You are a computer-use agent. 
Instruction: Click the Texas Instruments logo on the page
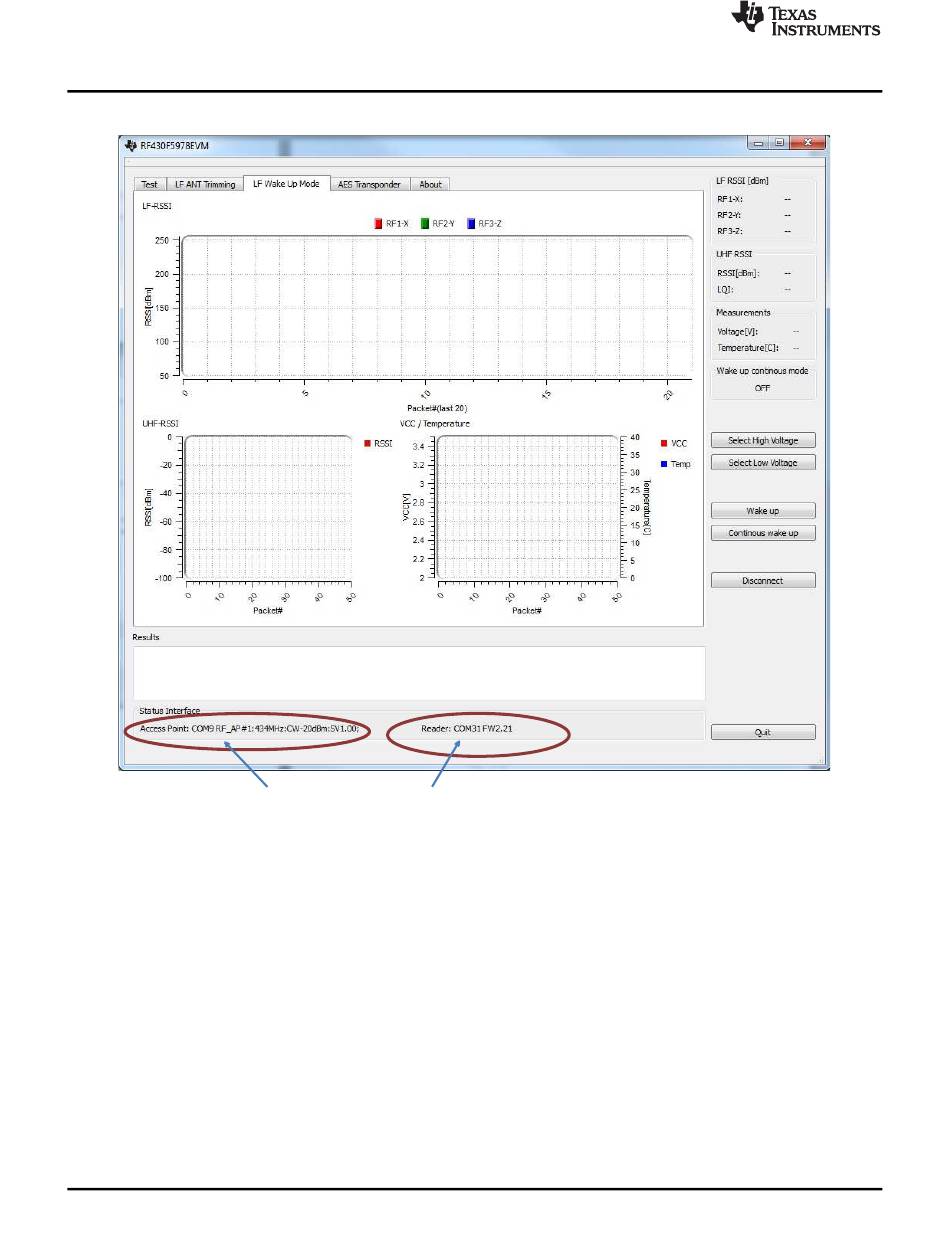[x=806, y=20]
